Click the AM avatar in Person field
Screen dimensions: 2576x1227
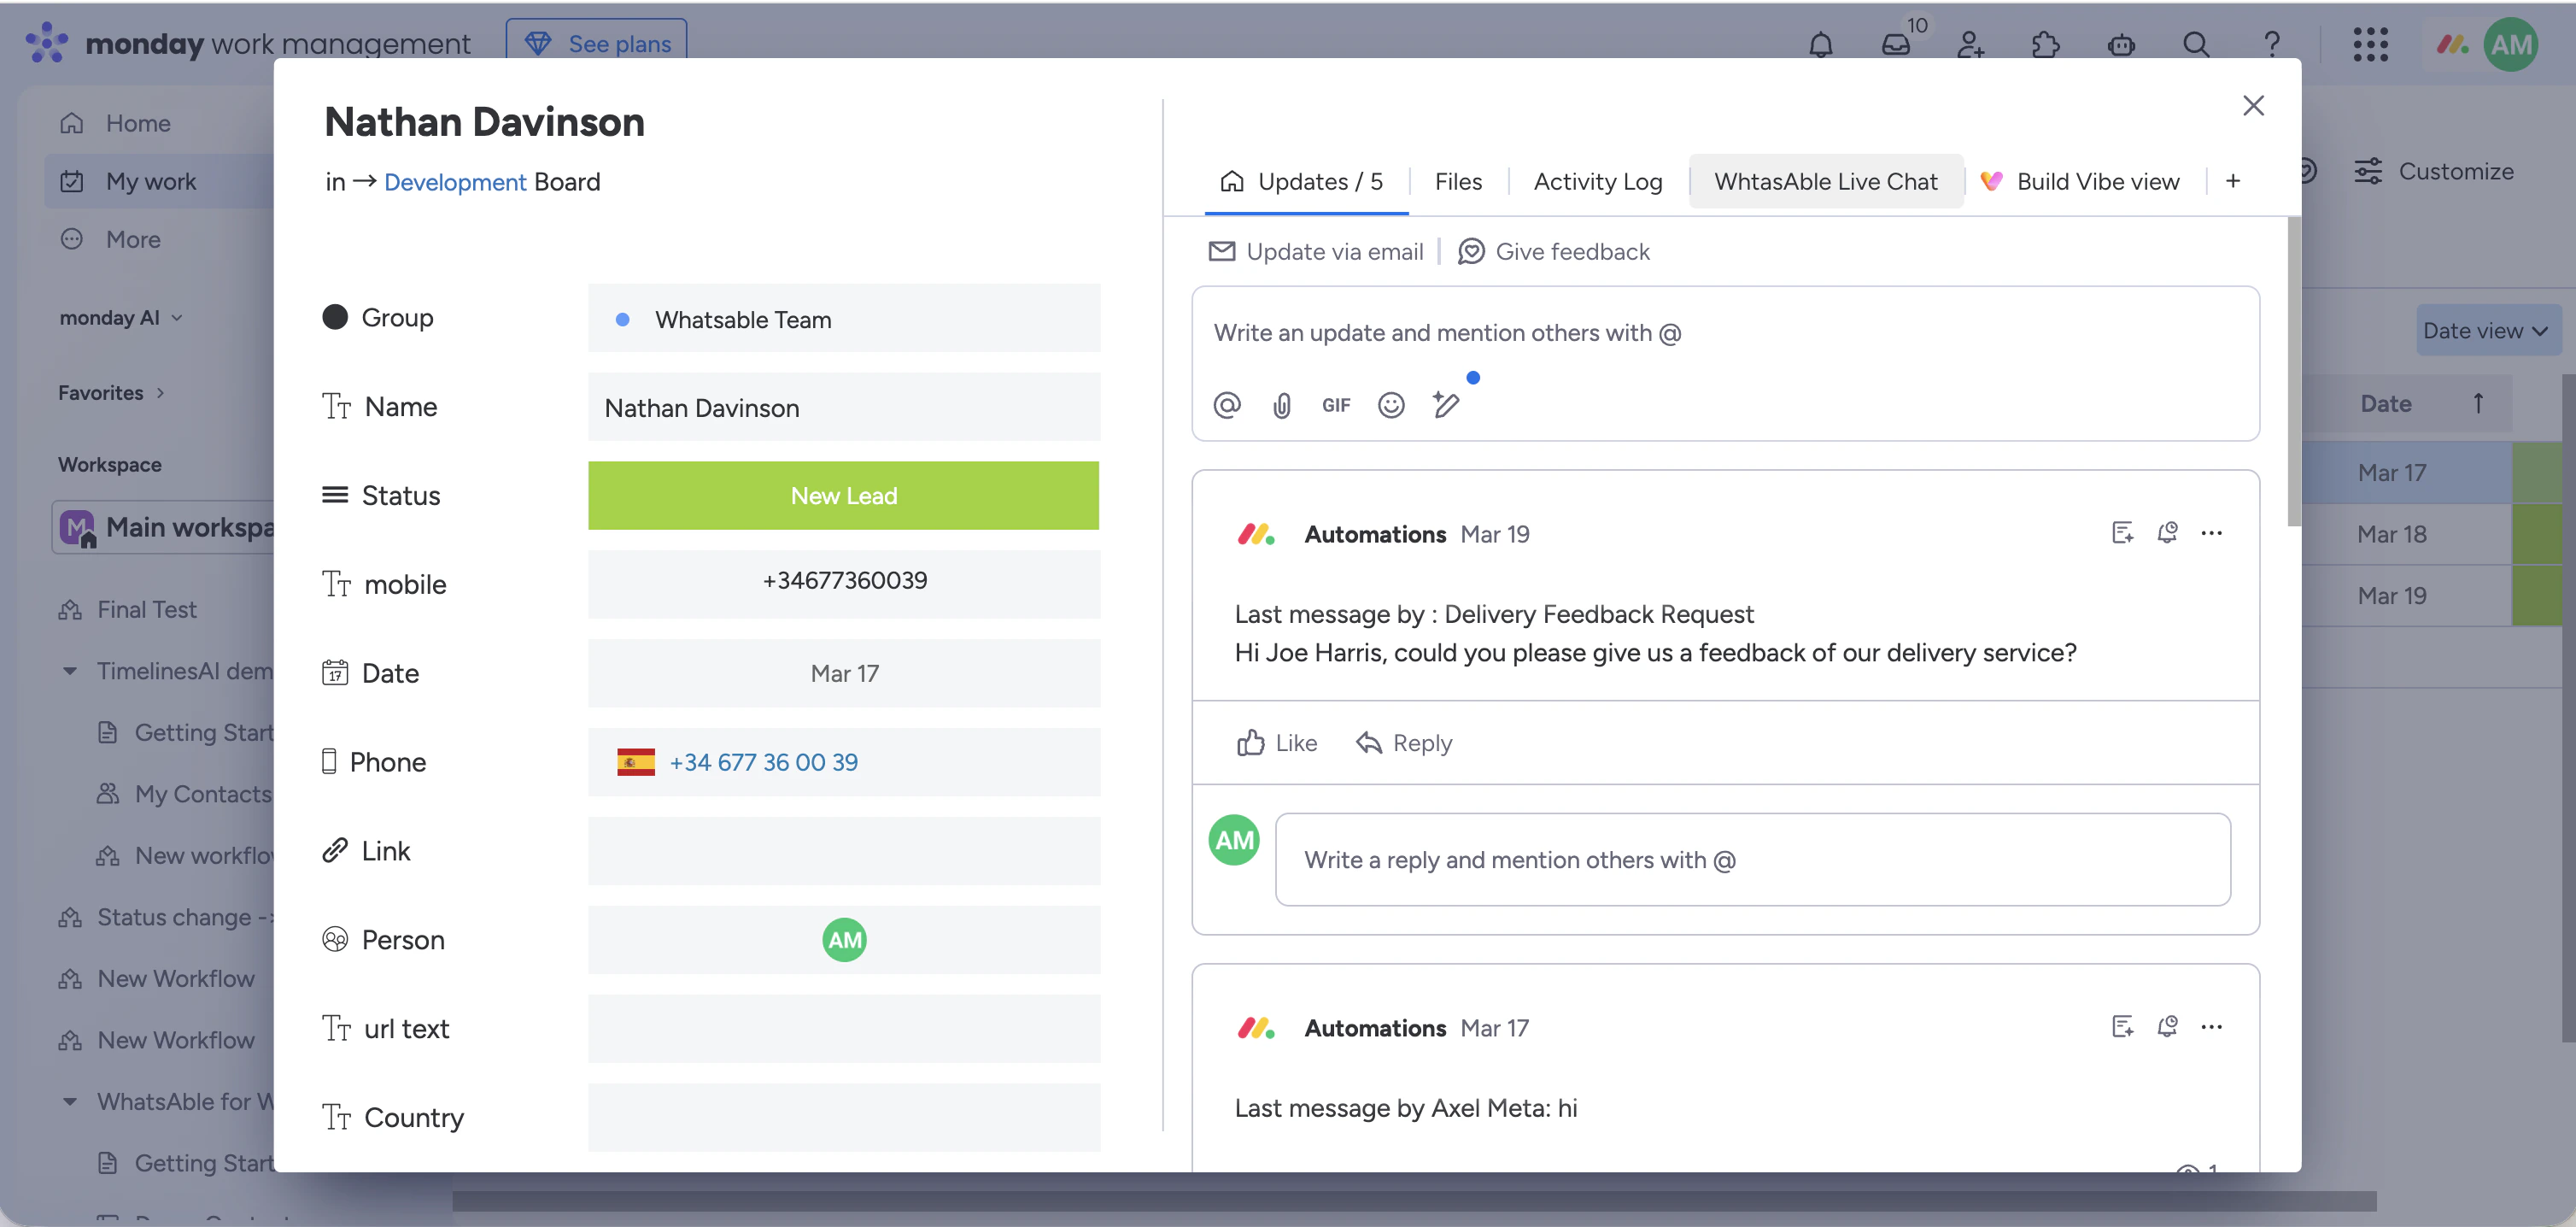click(x=844, y=939)
